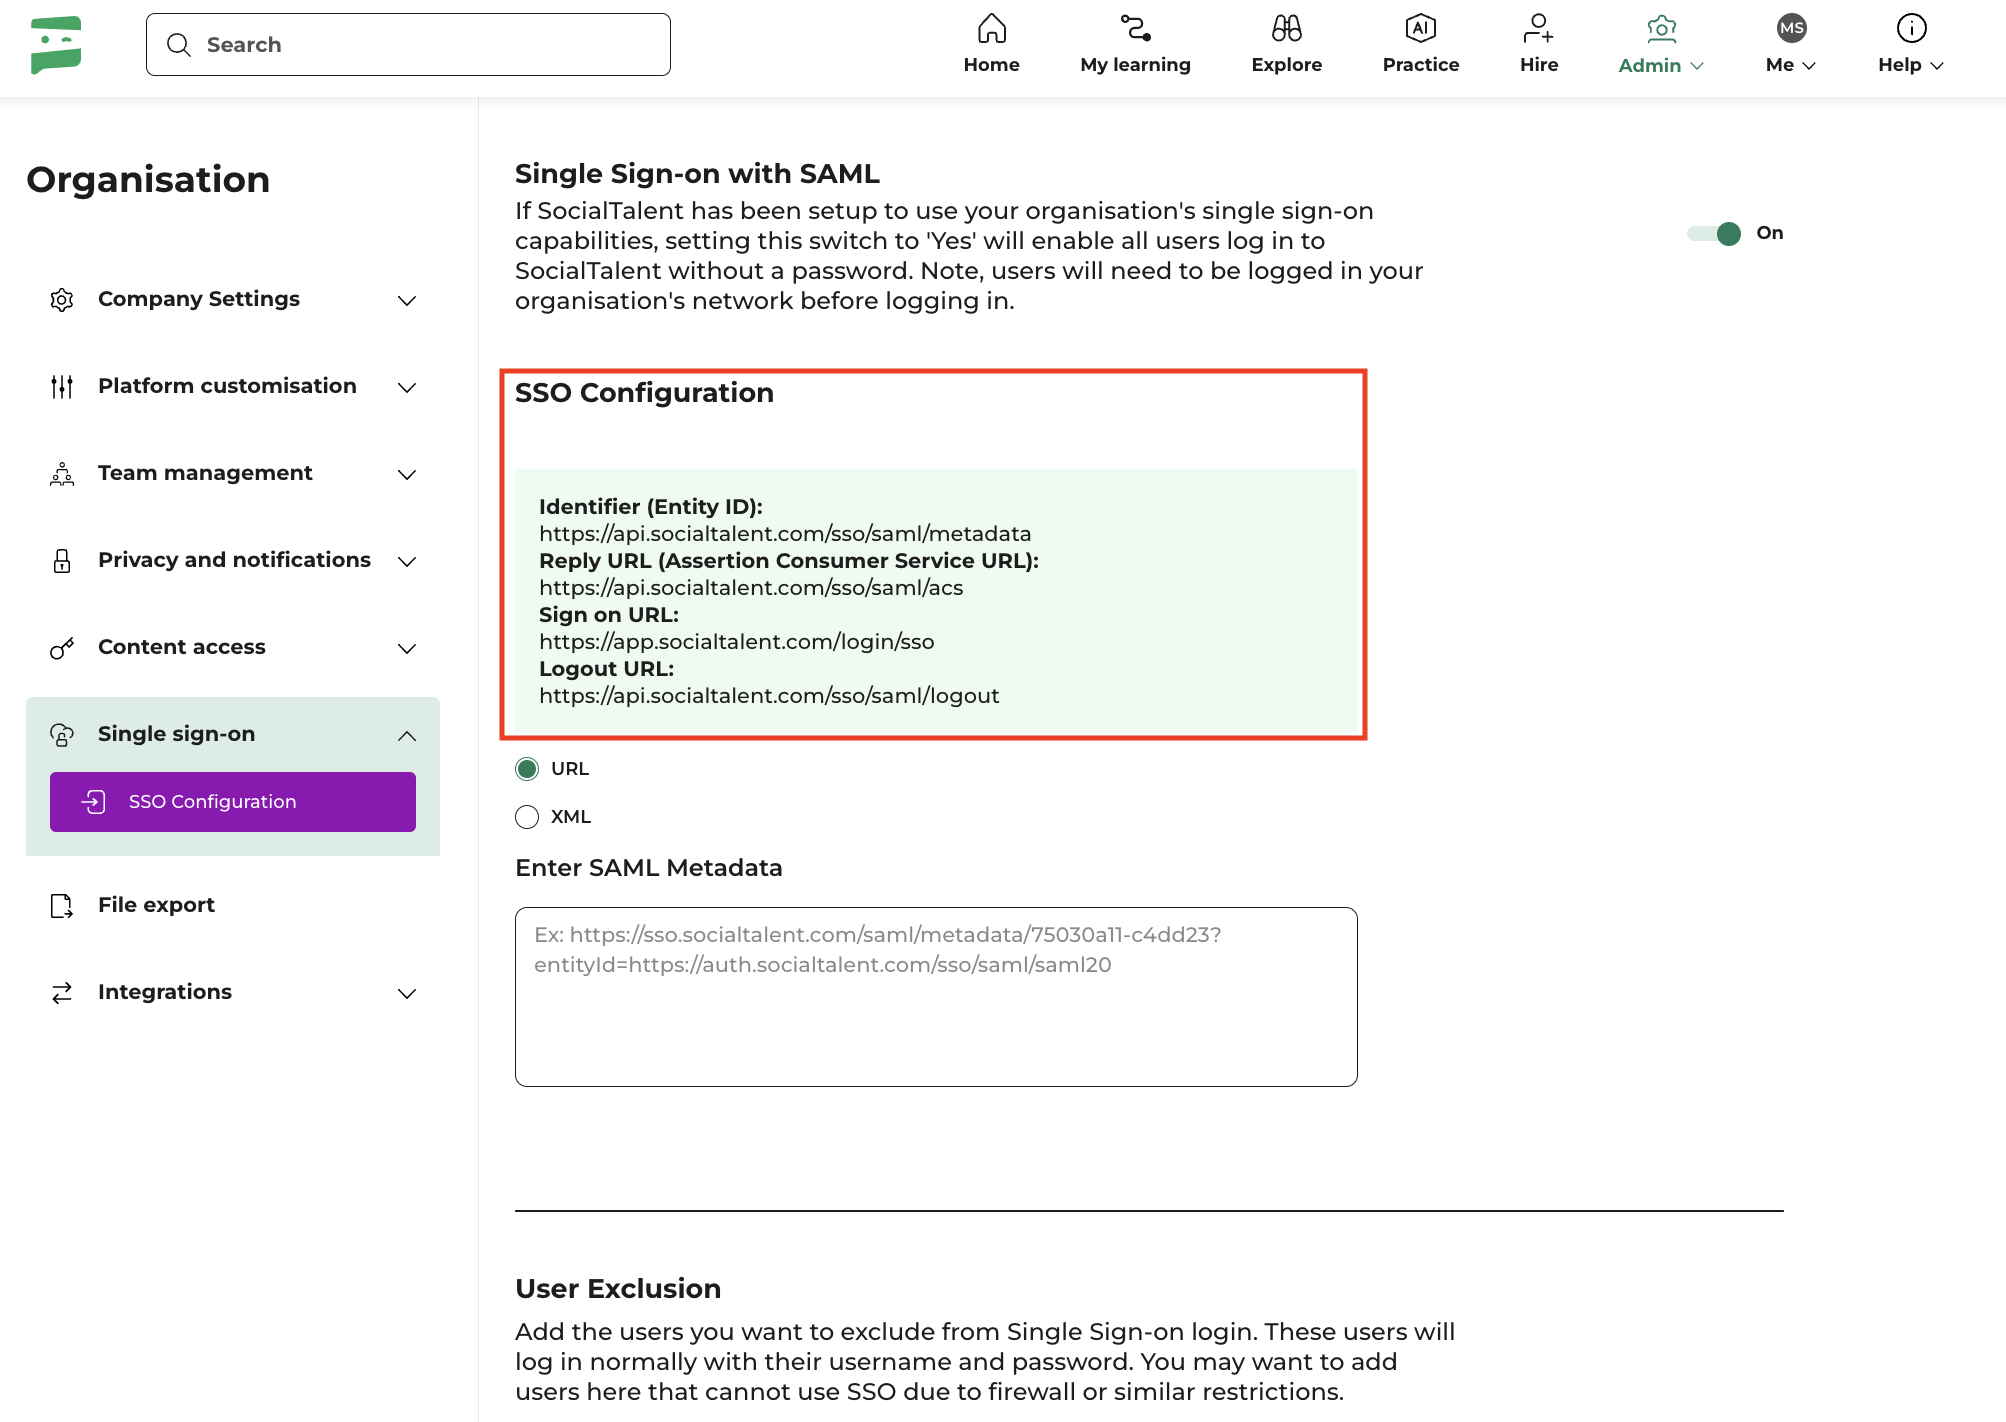Click the Enter SAML Metadata text area
The height and width of the screenshot is (1422, 2006).
point(936,997)
